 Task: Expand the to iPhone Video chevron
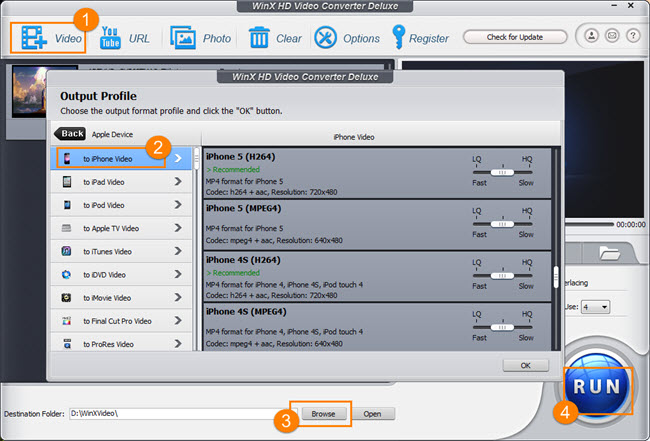(178, 158)
